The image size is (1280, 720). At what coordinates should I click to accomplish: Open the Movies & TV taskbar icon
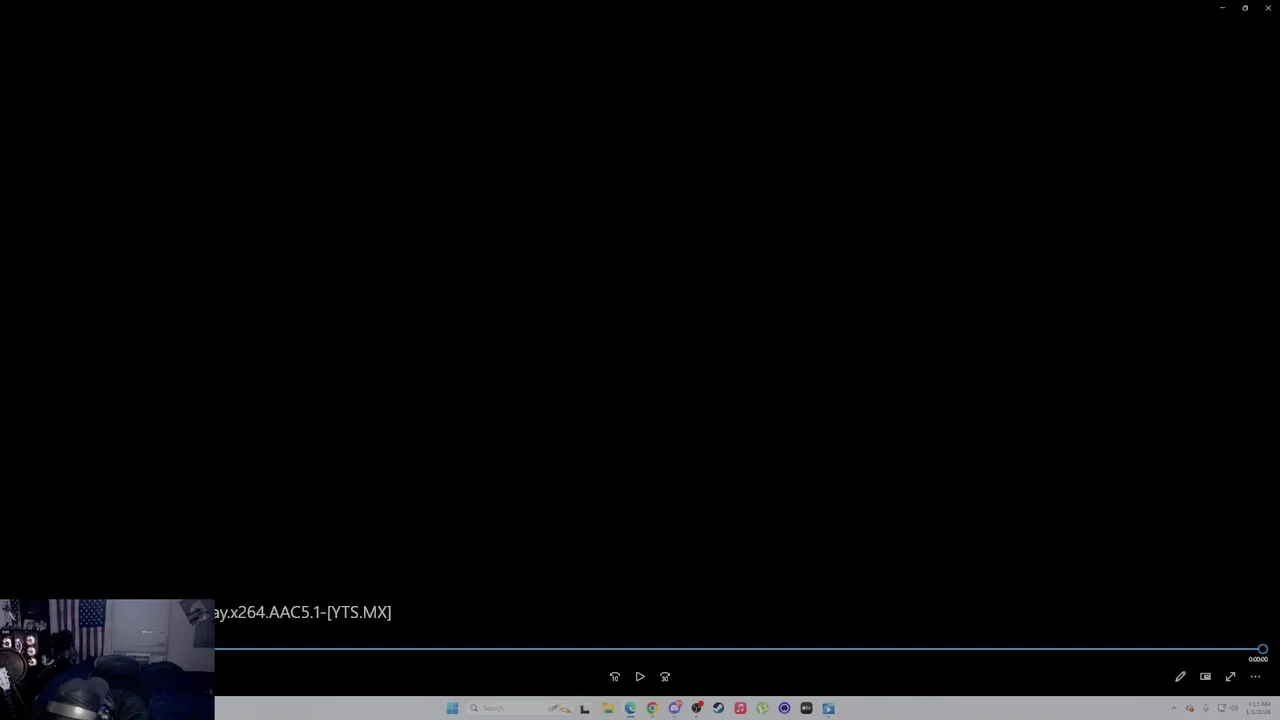click(828, 708)
